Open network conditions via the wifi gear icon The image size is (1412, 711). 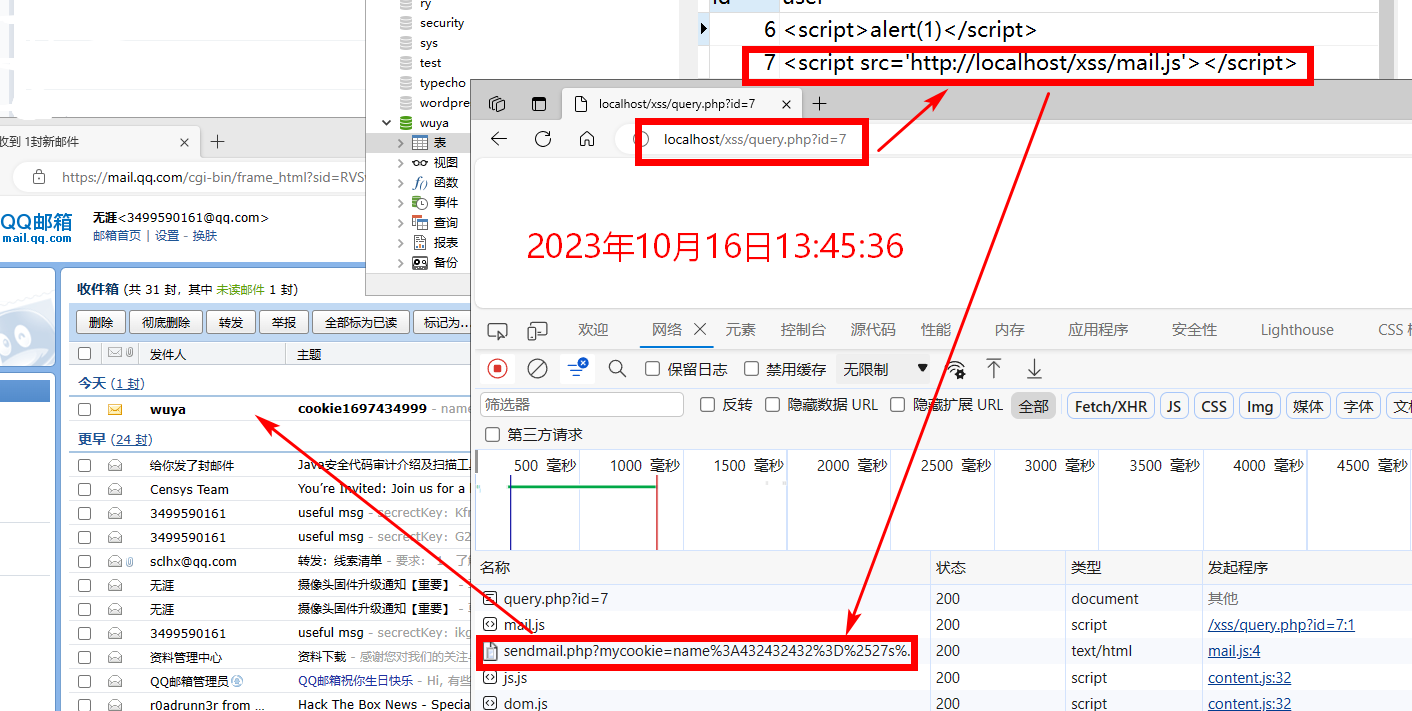pos(956,369)
